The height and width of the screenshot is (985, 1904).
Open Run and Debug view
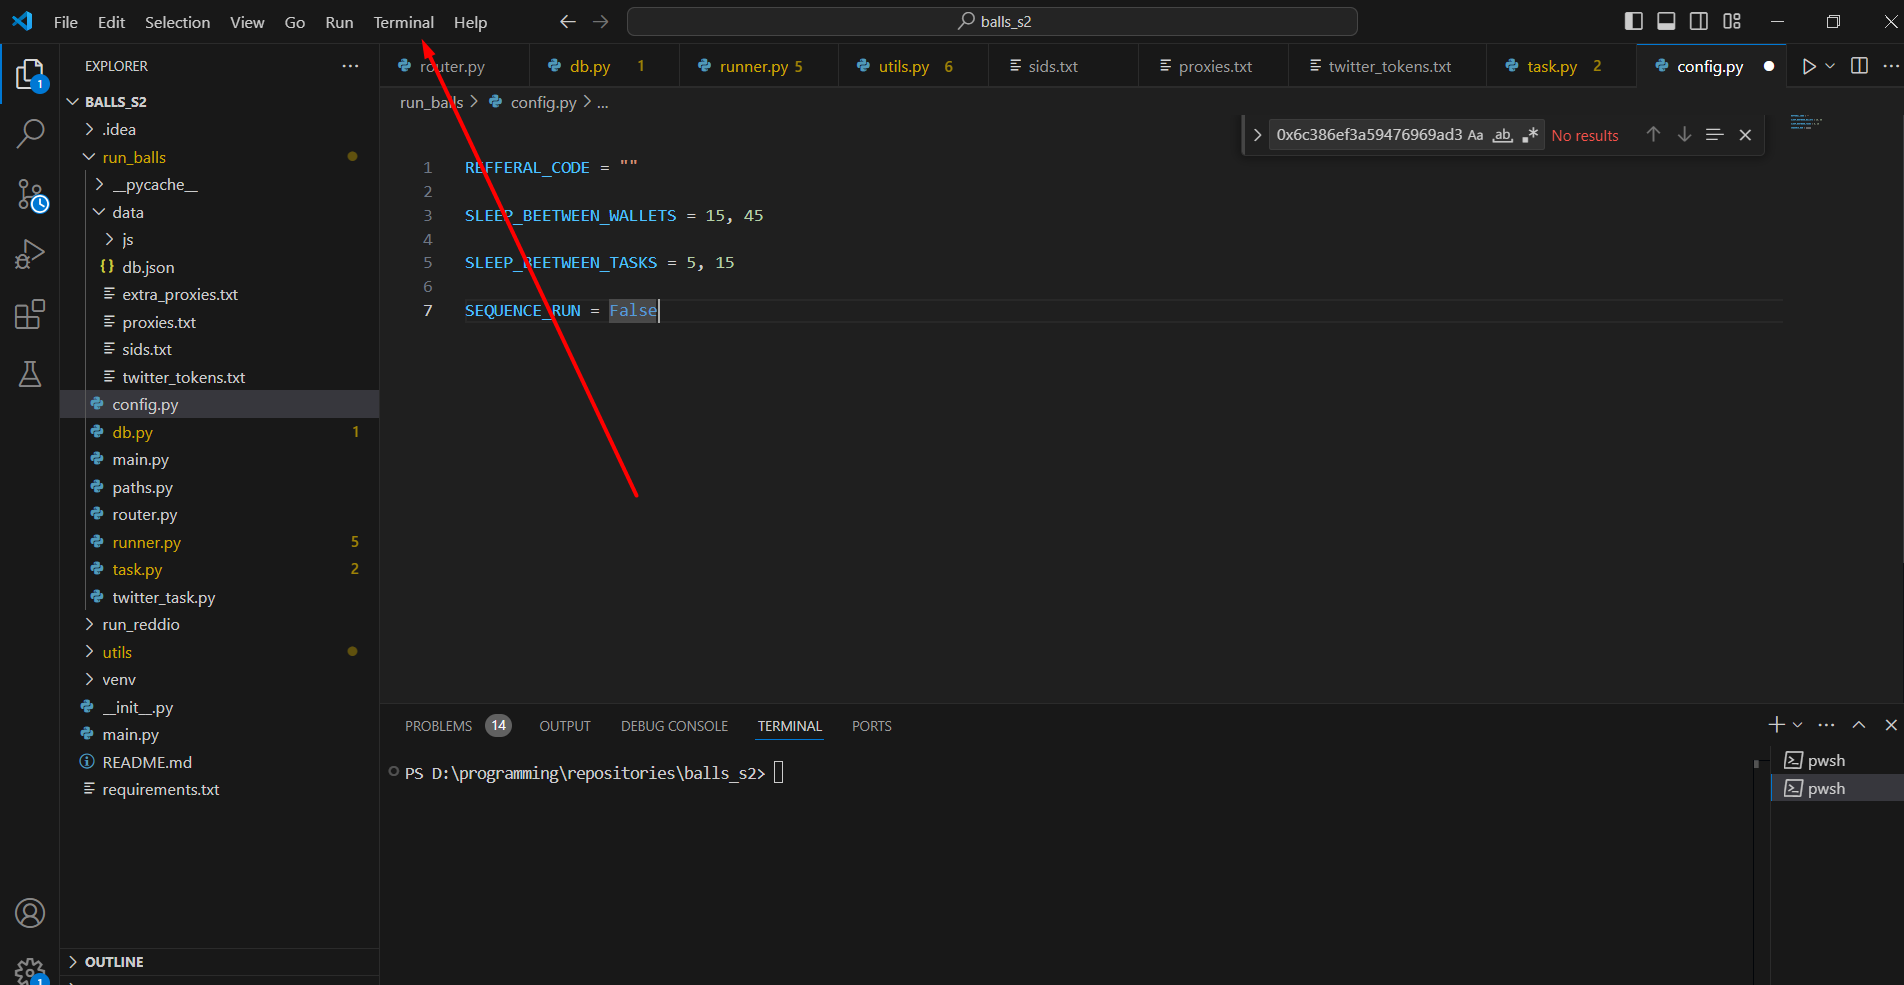[30, 254]
